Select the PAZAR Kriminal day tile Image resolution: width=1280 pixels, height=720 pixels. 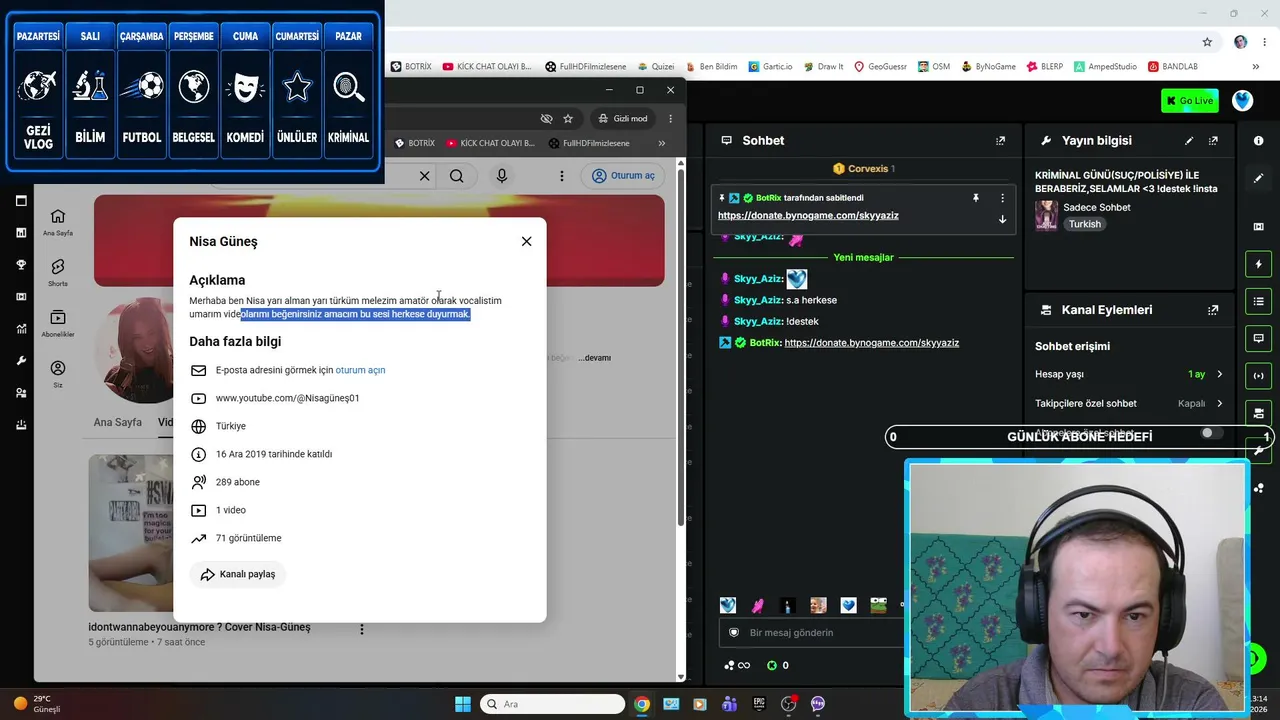click(x=349, y=91)
